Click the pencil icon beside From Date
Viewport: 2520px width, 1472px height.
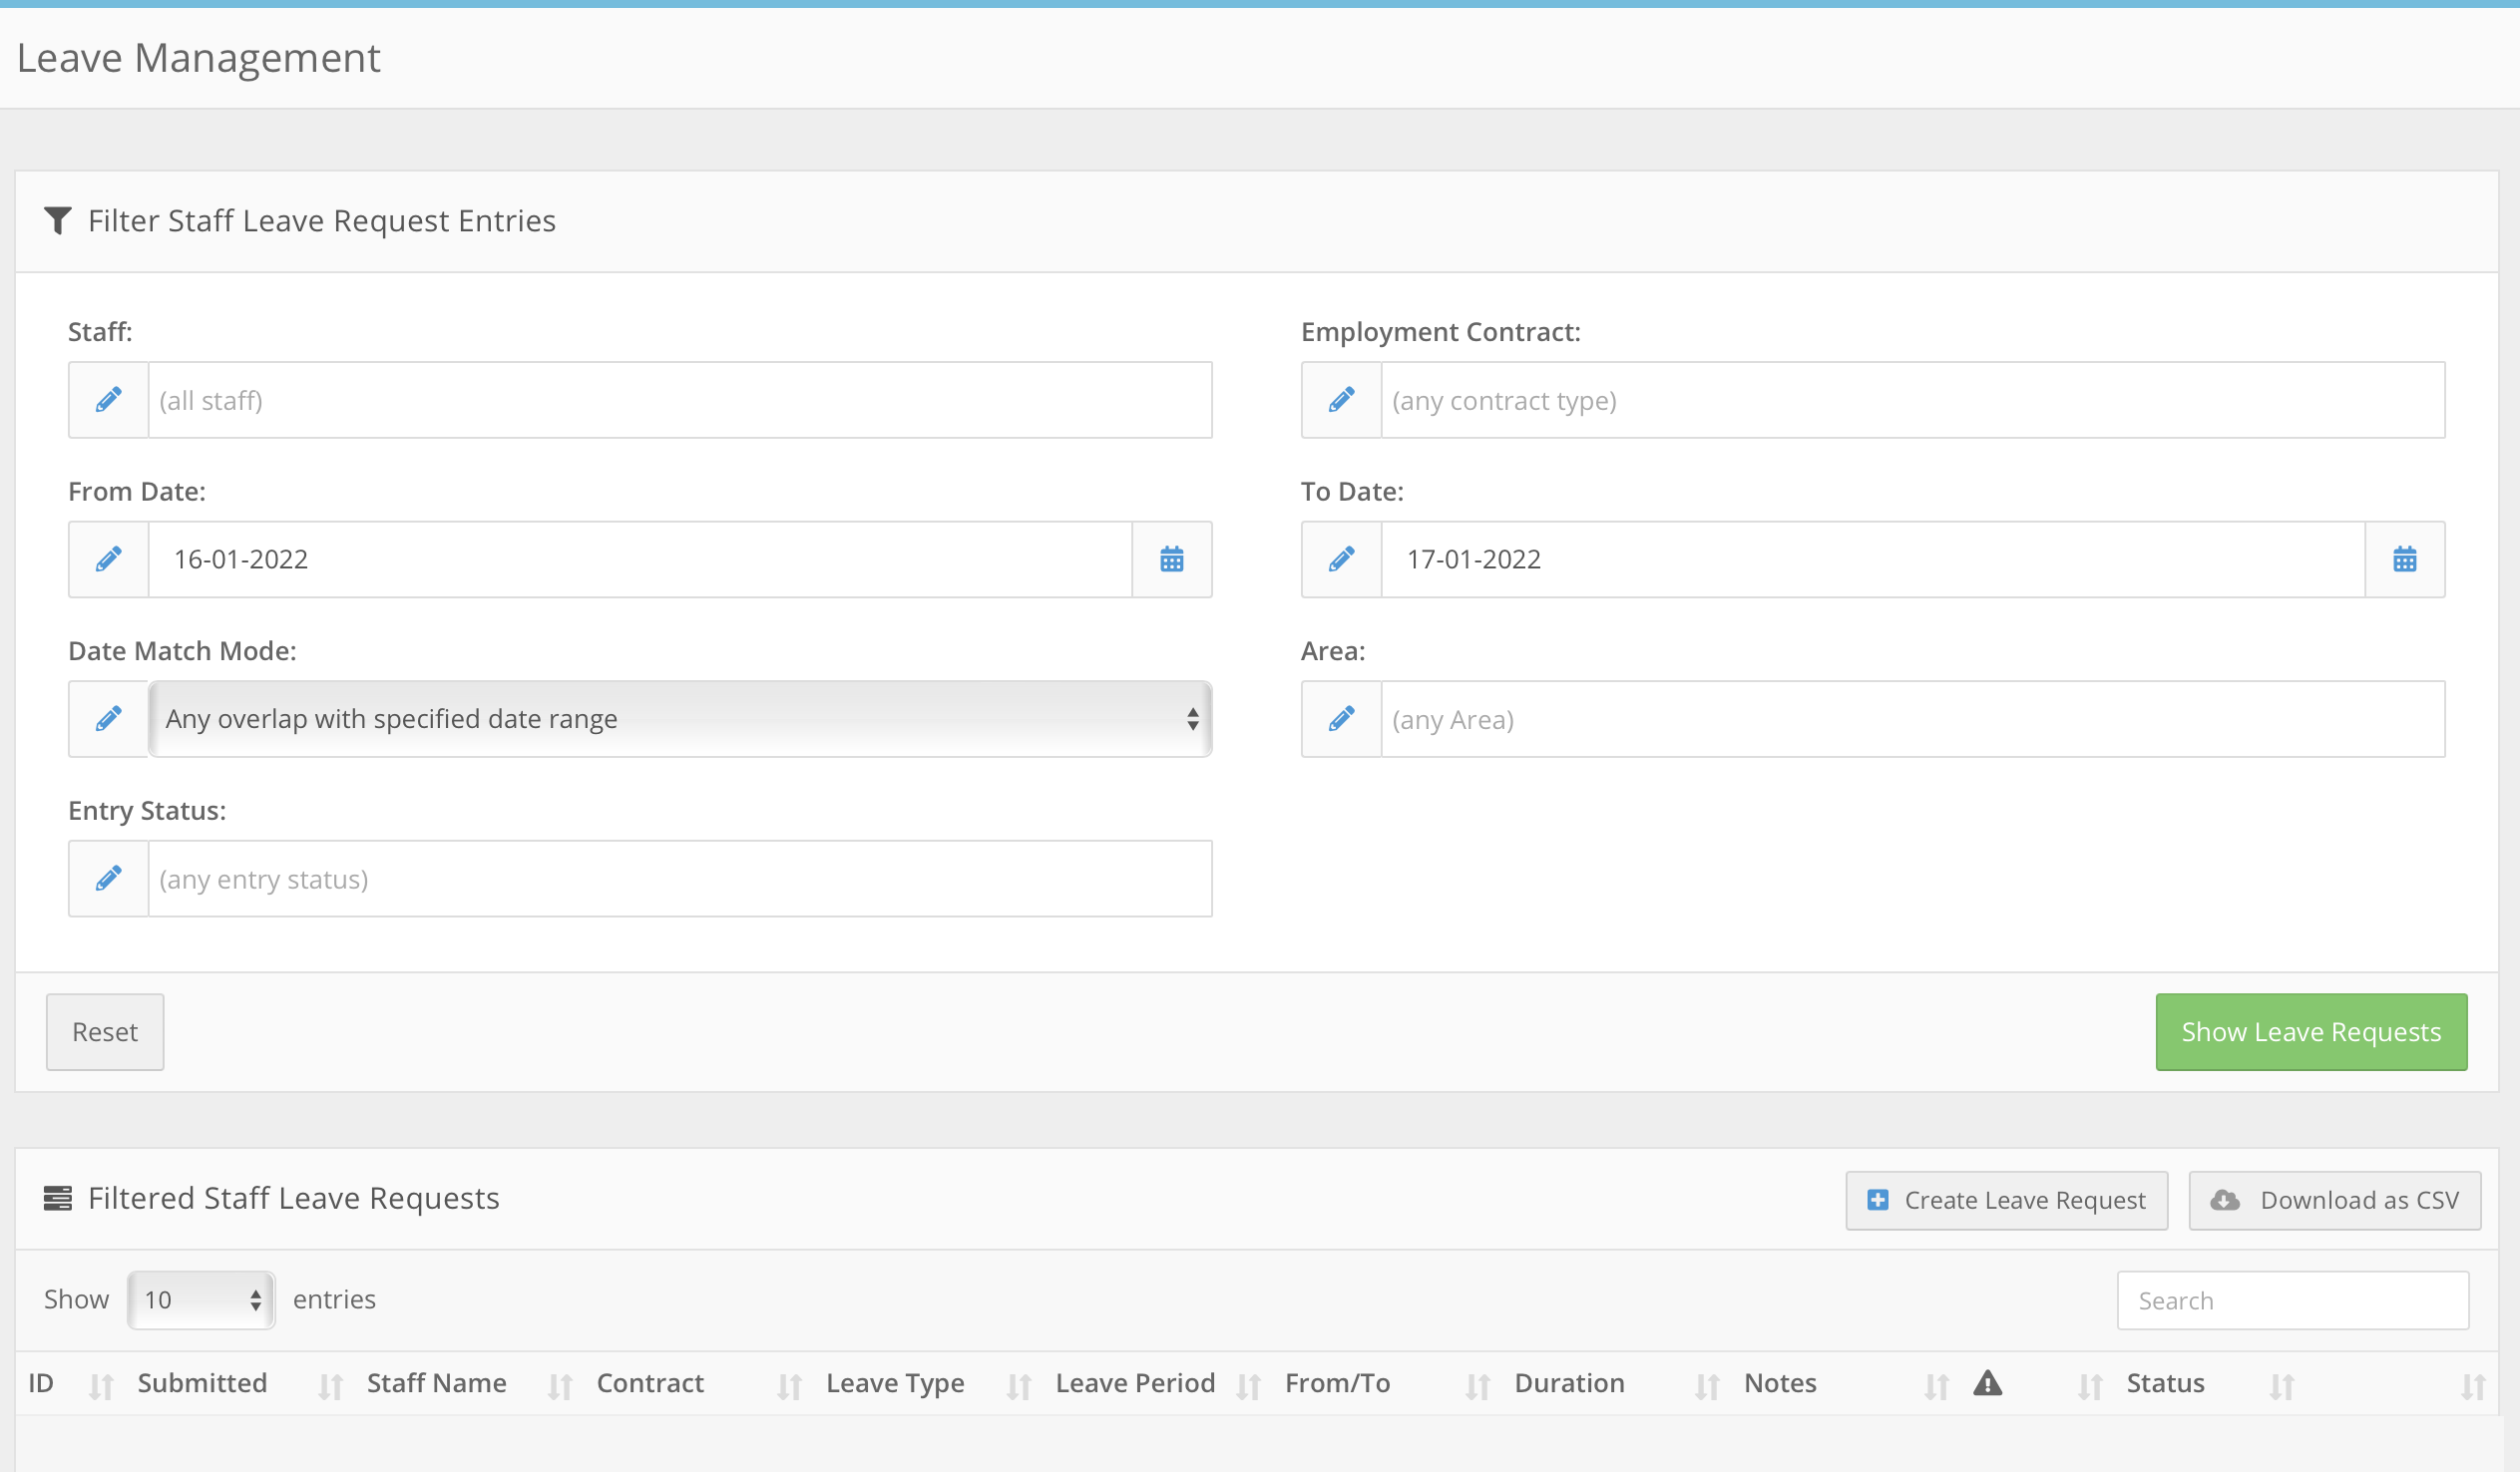tap(108, 559)
